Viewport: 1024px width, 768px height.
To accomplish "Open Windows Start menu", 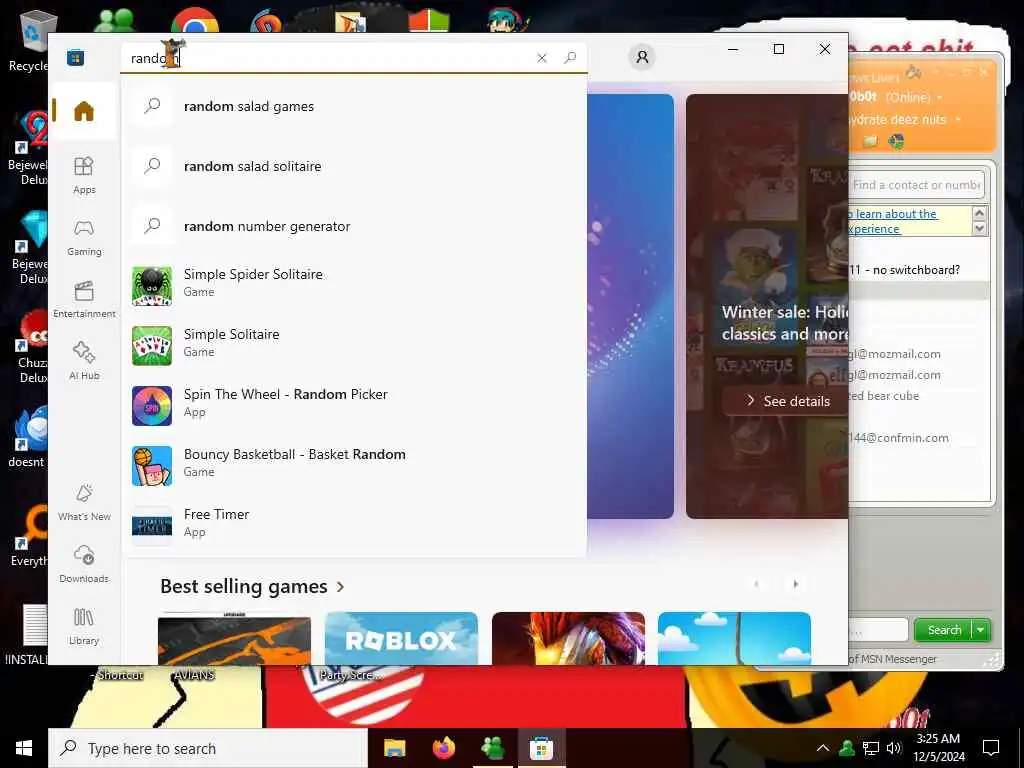I will coord(24,748).
